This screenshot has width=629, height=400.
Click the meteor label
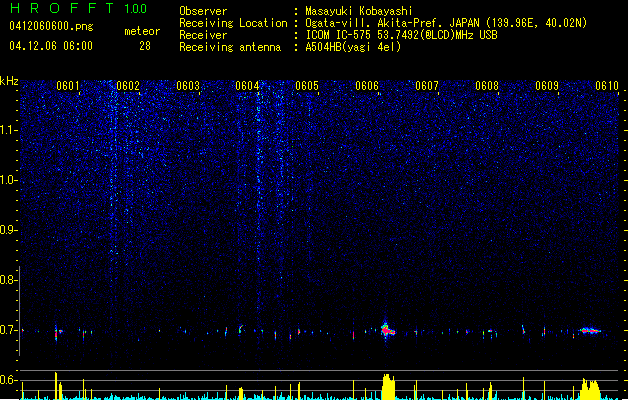(142, 31)
